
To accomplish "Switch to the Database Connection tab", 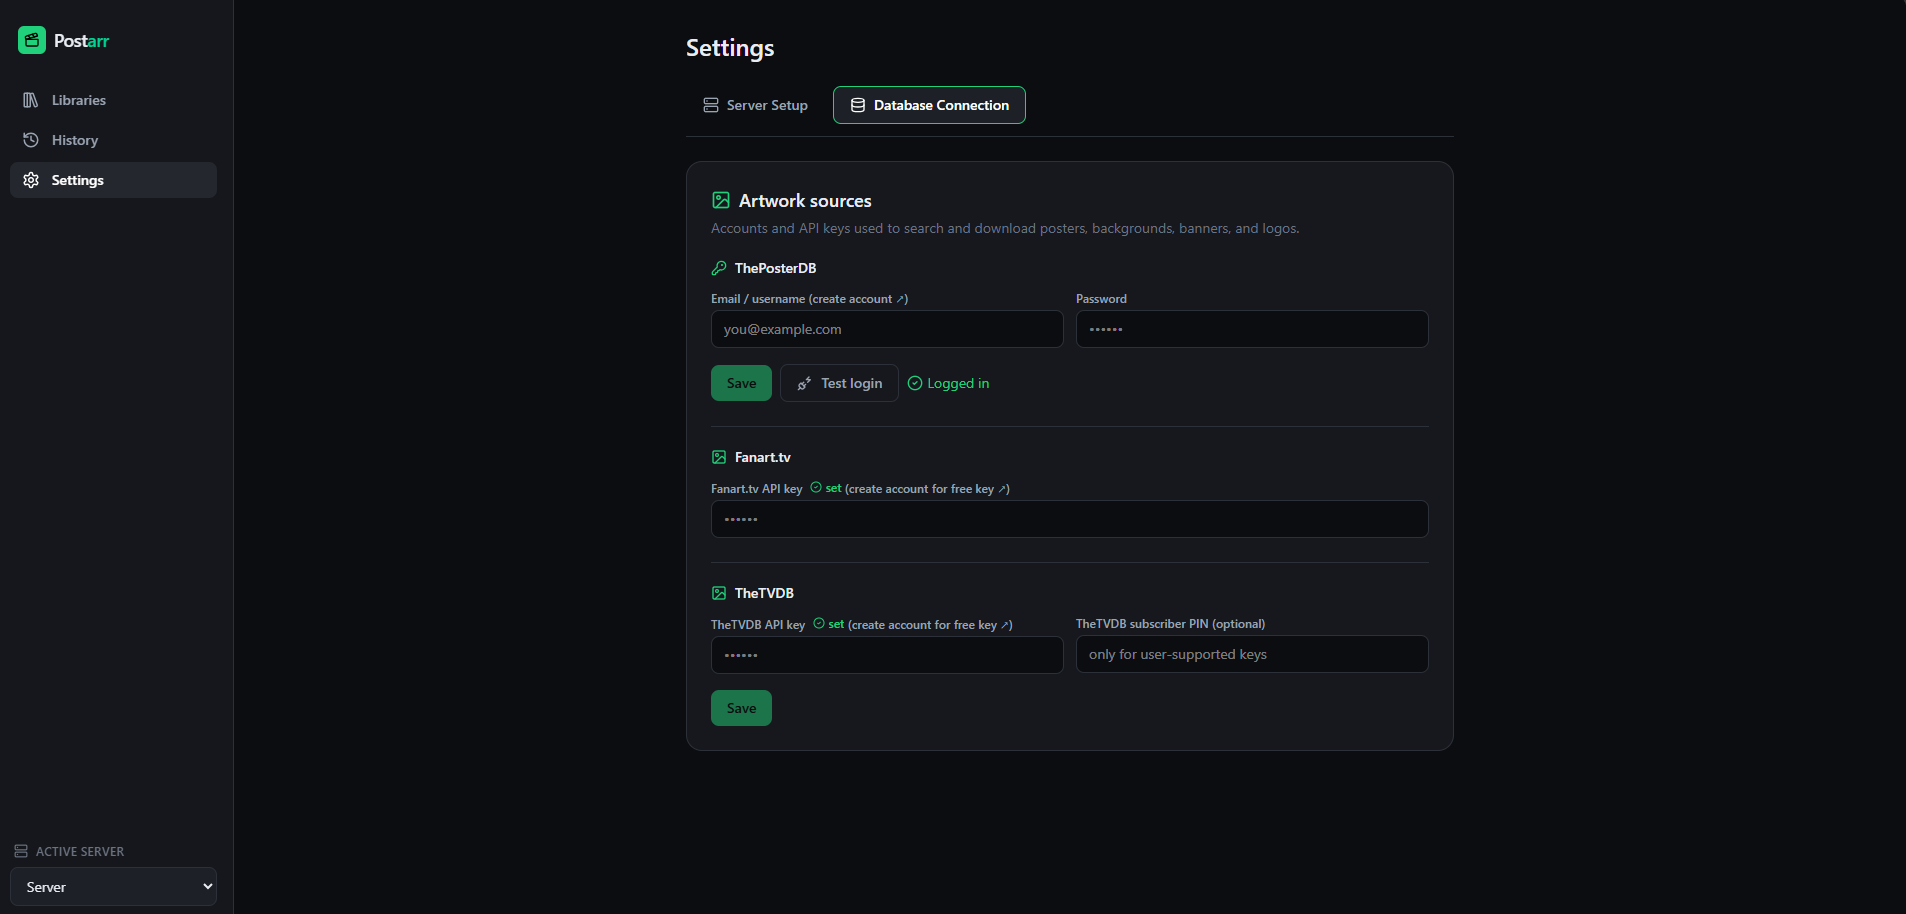I will pos(929,105).
